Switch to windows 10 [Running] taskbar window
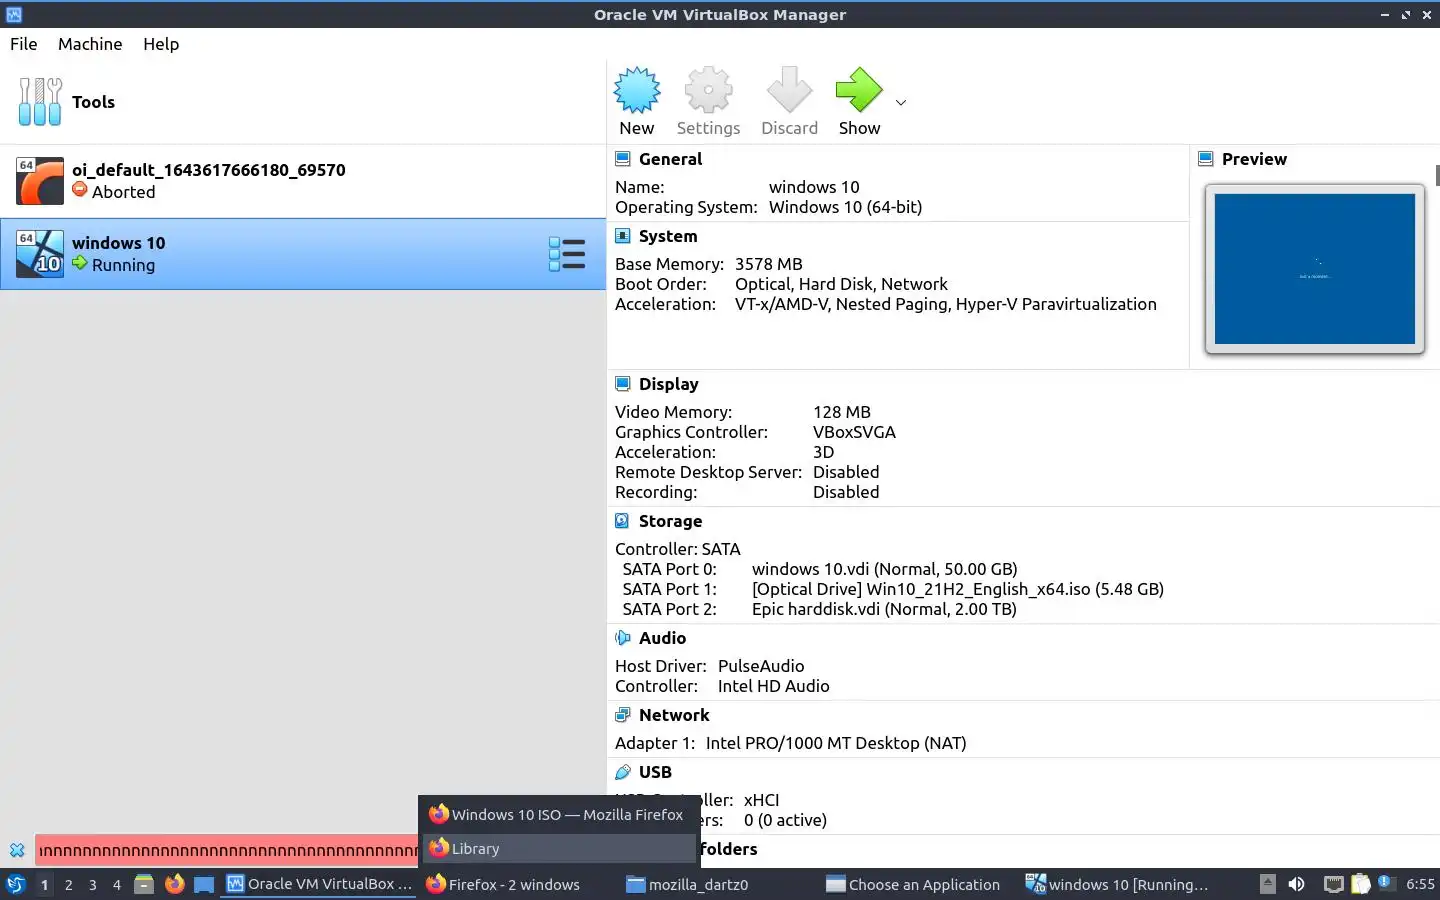The height and width of the screenshot is (900, 1440). 1118,884
